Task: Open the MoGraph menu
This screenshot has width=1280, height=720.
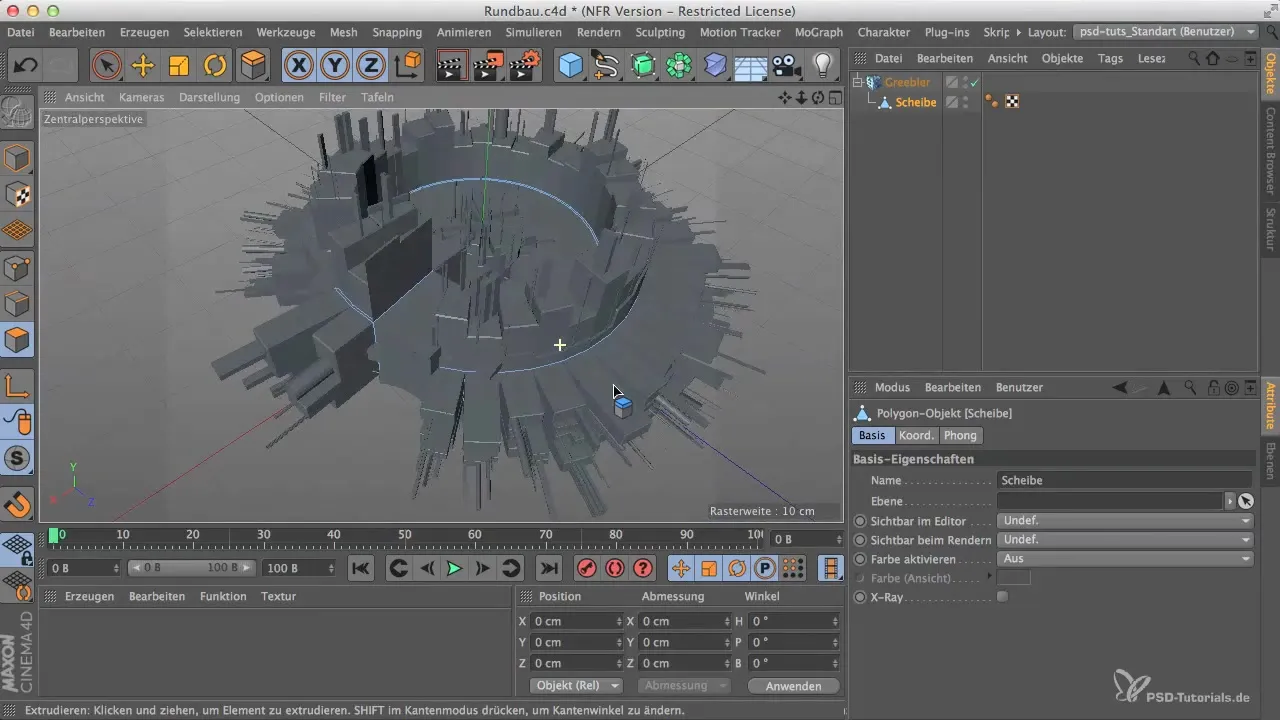Action: click(x=819, y=32)
